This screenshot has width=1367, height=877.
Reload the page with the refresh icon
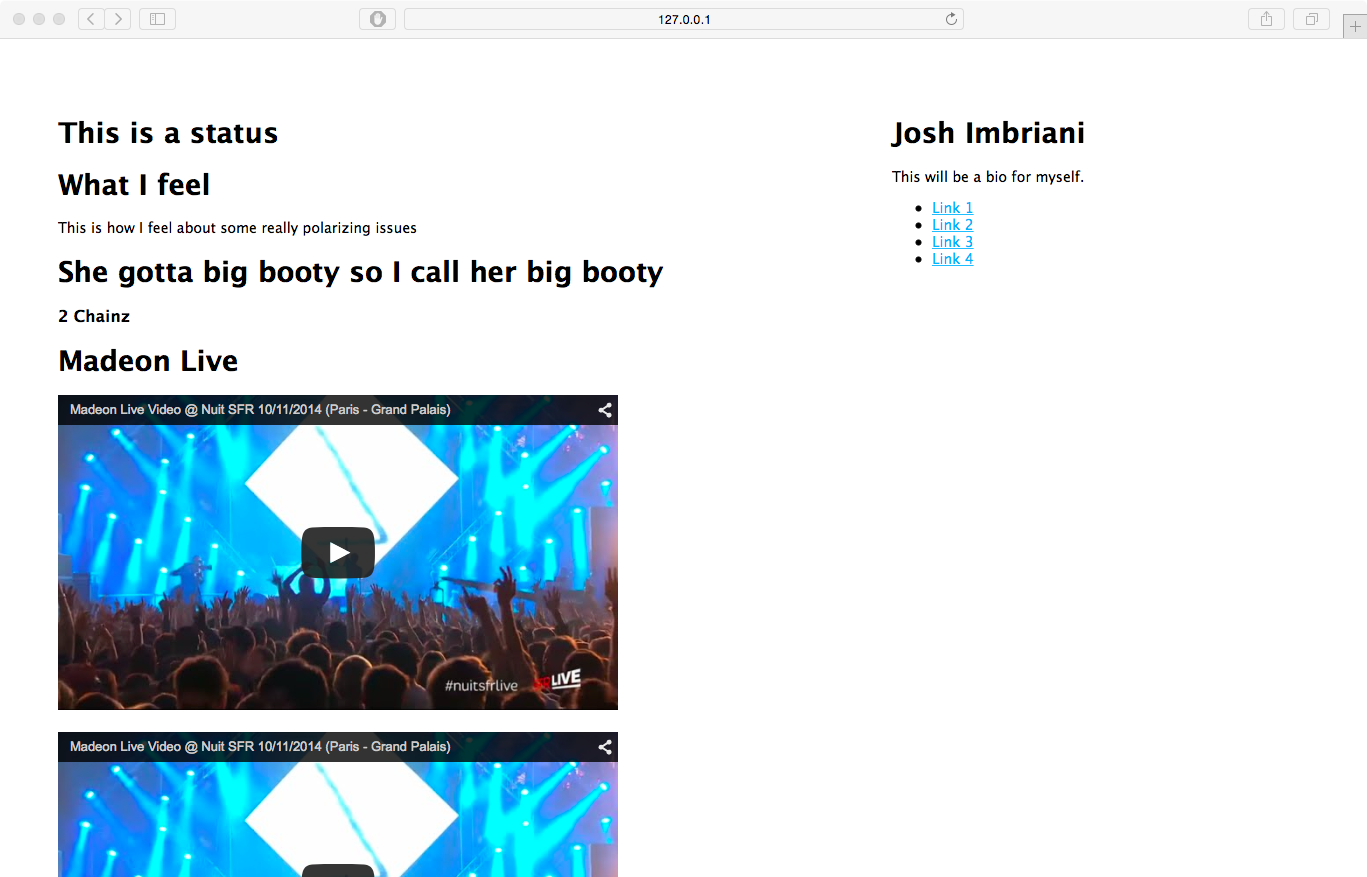(x=951, y=19)
